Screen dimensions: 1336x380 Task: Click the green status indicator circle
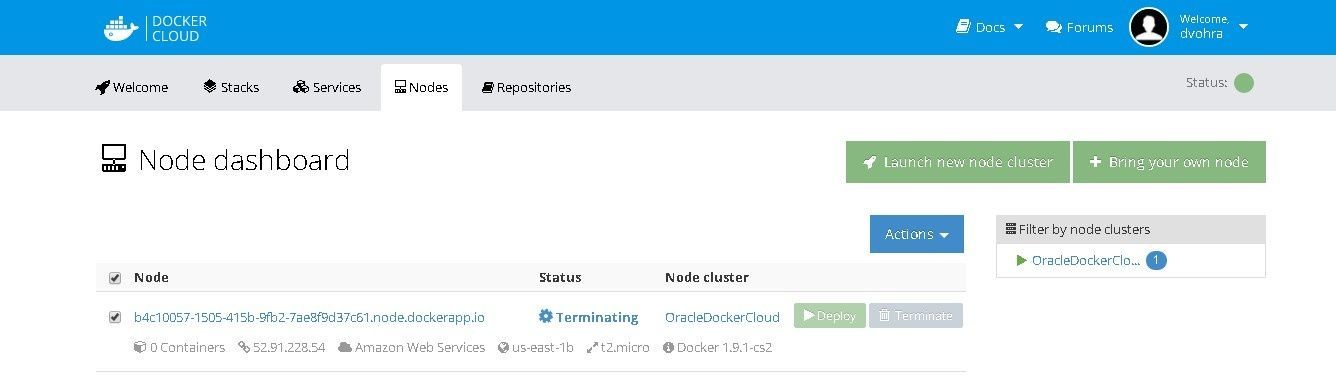click(1243, 83)
